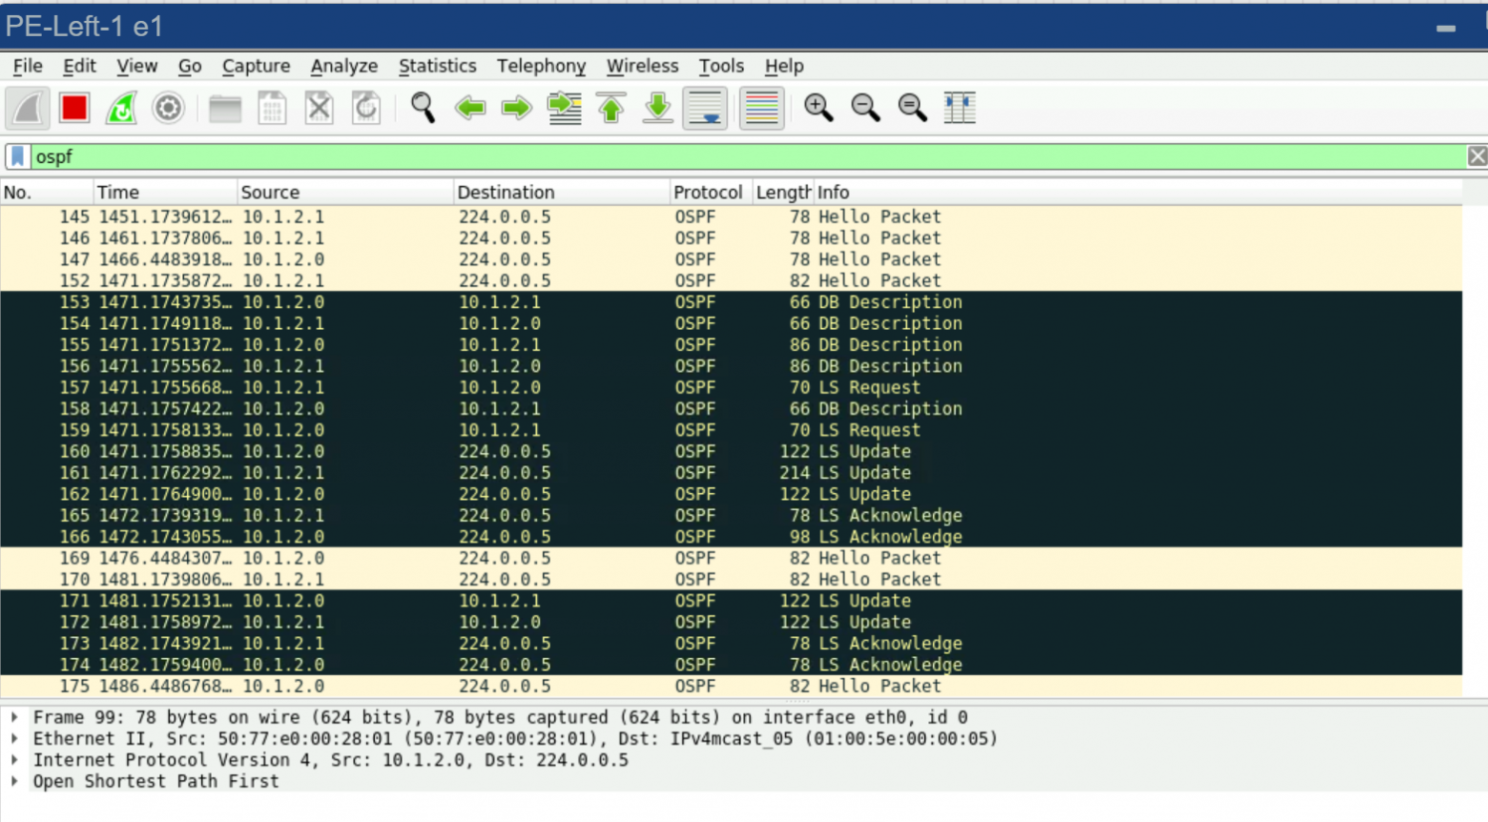Go forward to next packet arrow
Screen dimensions: 1488x822
click(516, 108)
